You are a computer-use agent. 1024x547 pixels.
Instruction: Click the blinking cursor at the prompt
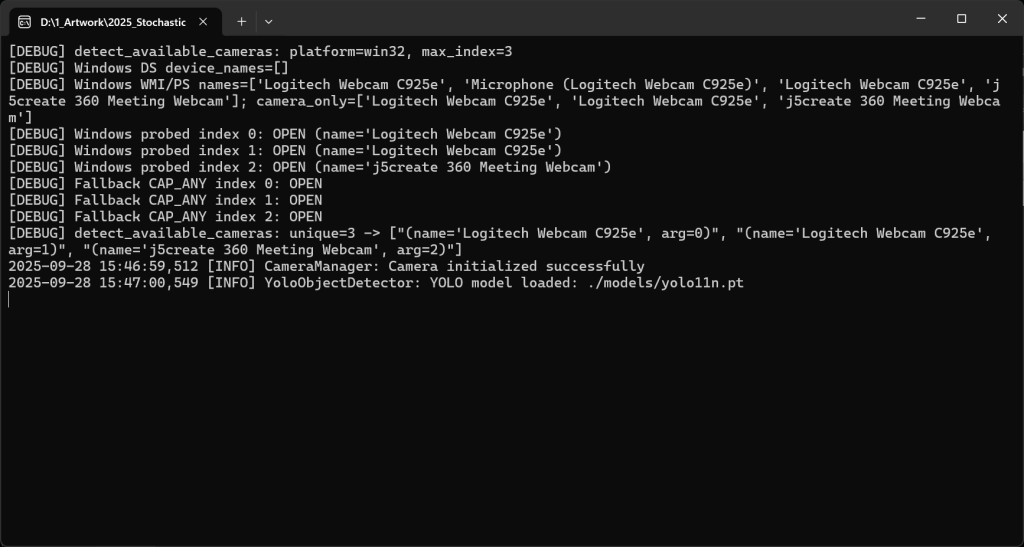tap(9, 300)
